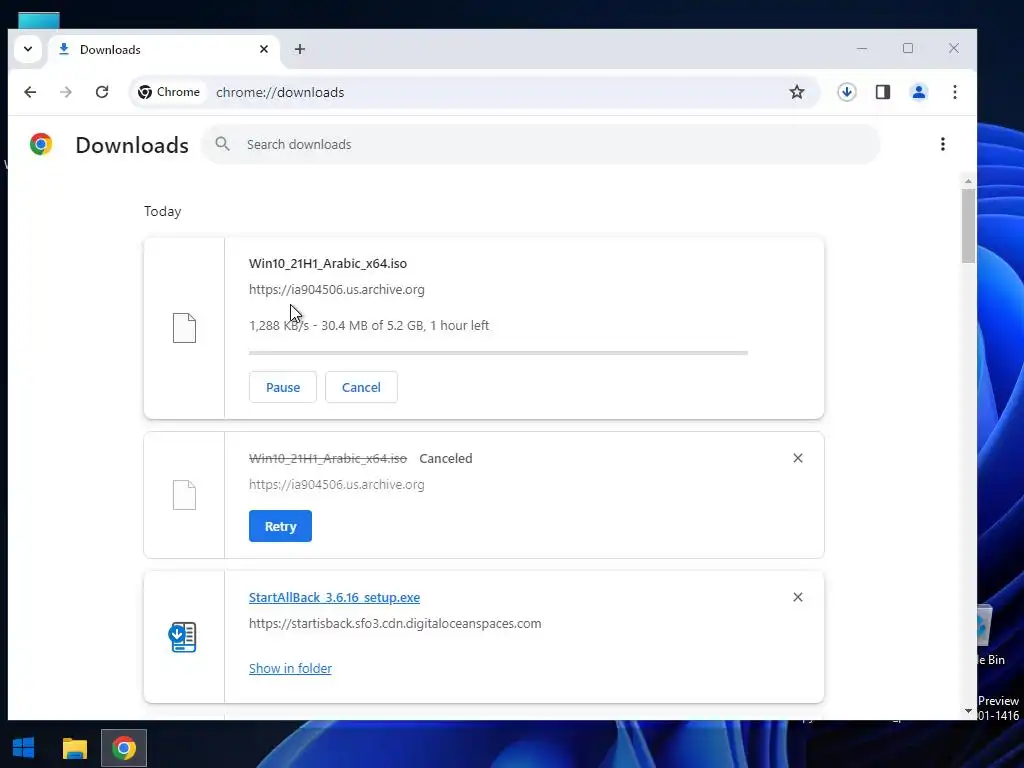Click the Chrome taskbar icon
This screenshot has width=1024, height=768.
pyautogui.click(x=124, y=748)
